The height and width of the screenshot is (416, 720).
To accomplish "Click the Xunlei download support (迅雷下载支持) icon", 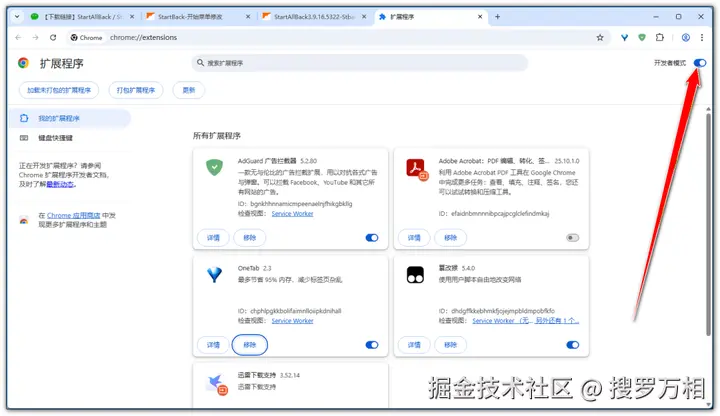I will tap(216, 384).
